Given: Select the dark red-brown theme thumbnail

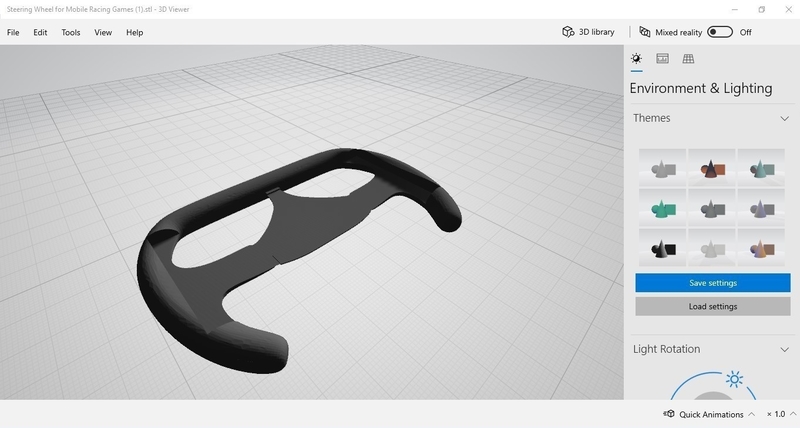Looking at the screenshot, I should pos(712,168).
